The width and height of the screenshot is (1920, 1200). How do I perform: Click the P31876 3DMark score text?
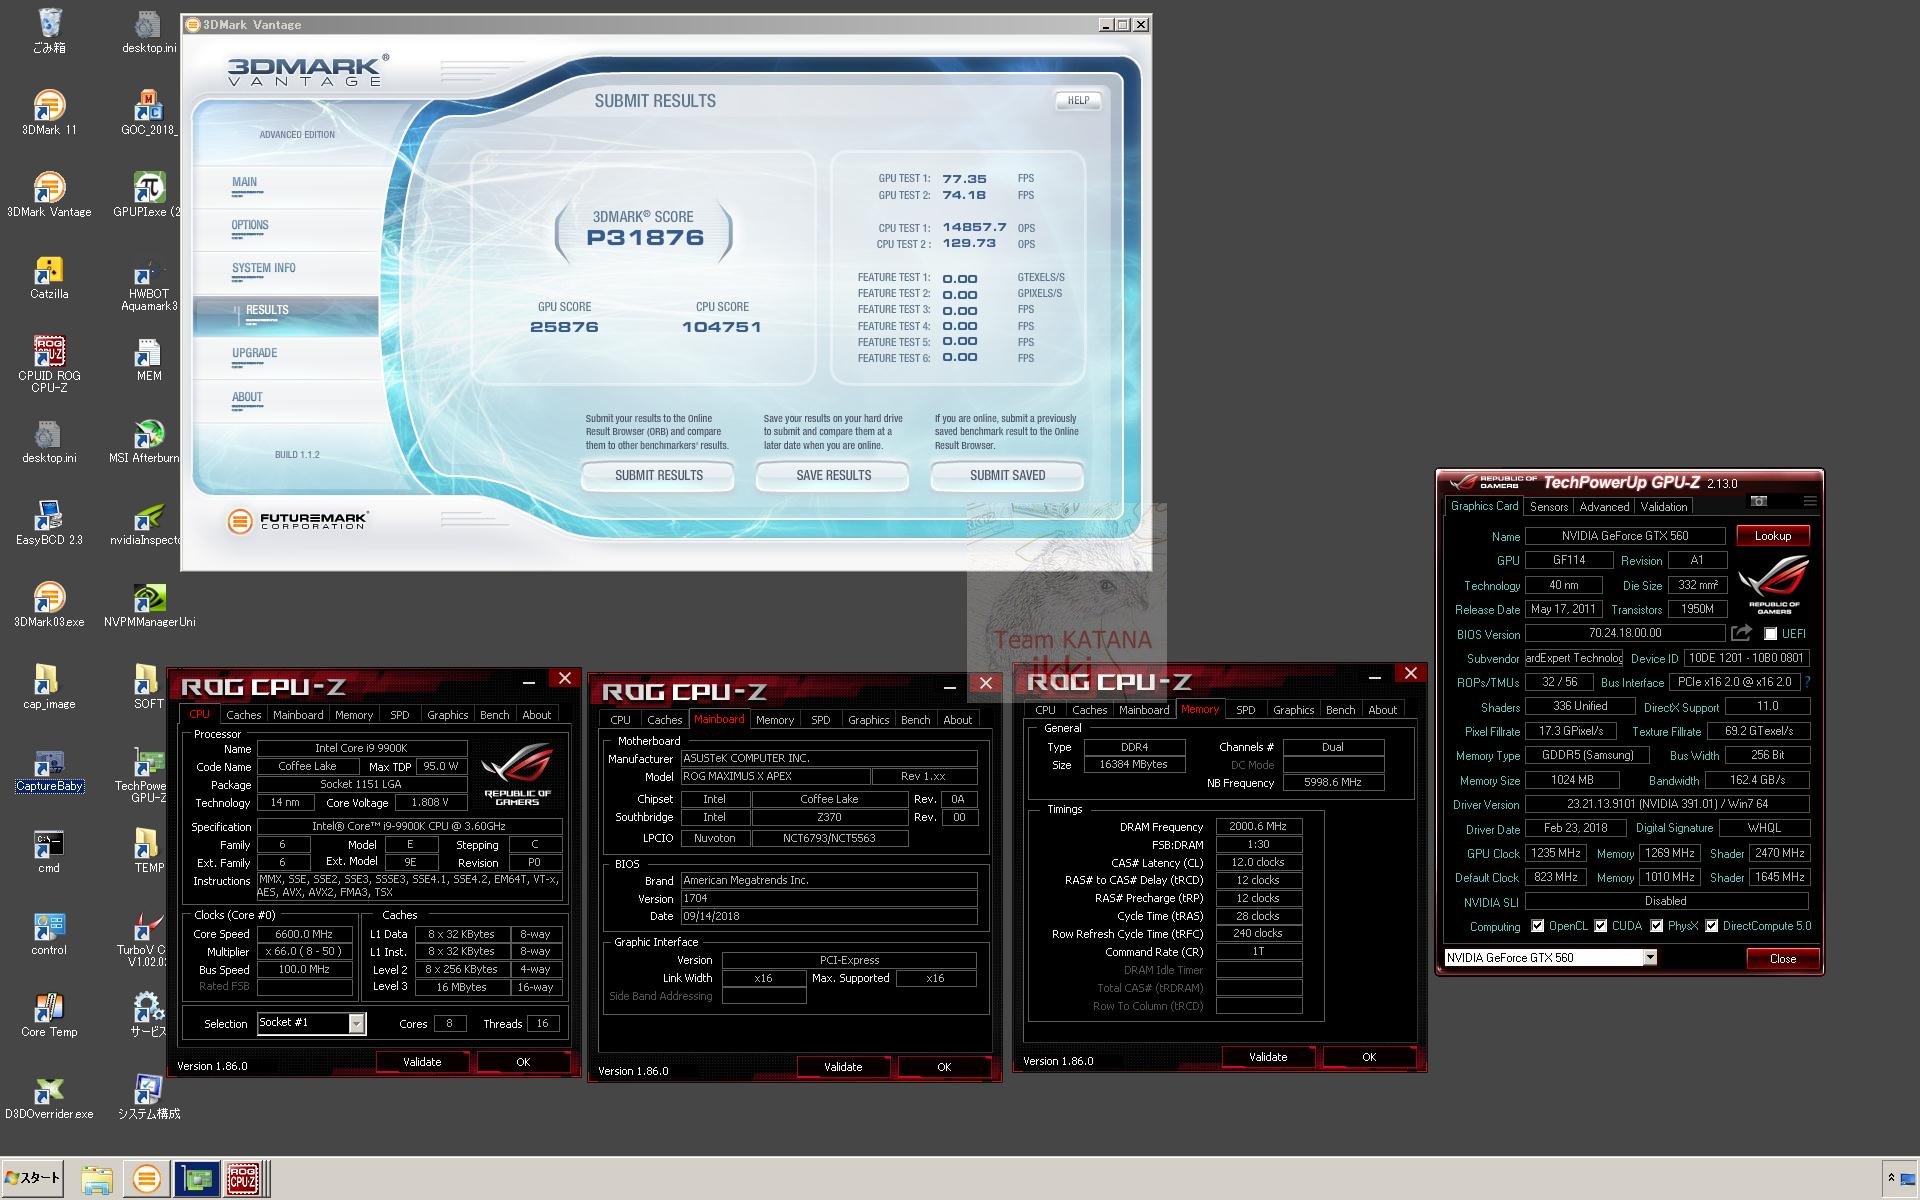tap(645, 238)
